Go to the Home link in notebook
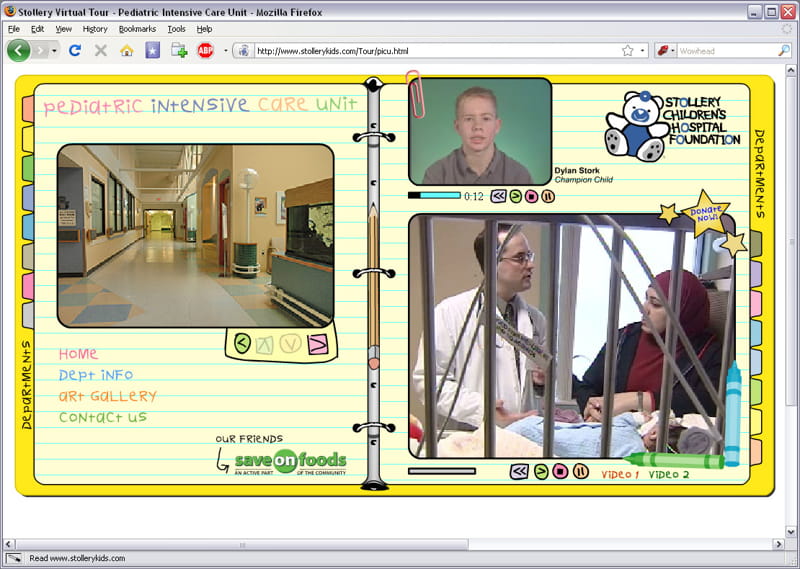 [x=78, y=354]
